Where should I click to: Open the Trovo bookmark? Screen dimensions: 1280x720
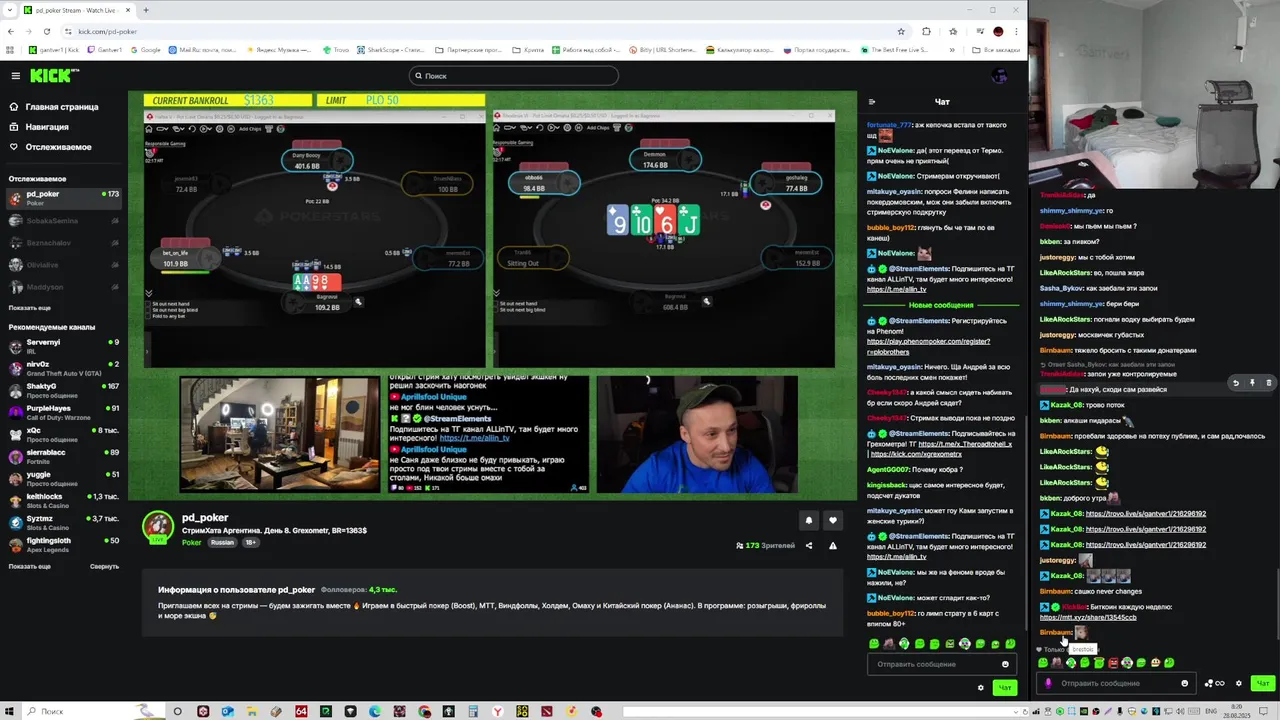pos(337,49)
